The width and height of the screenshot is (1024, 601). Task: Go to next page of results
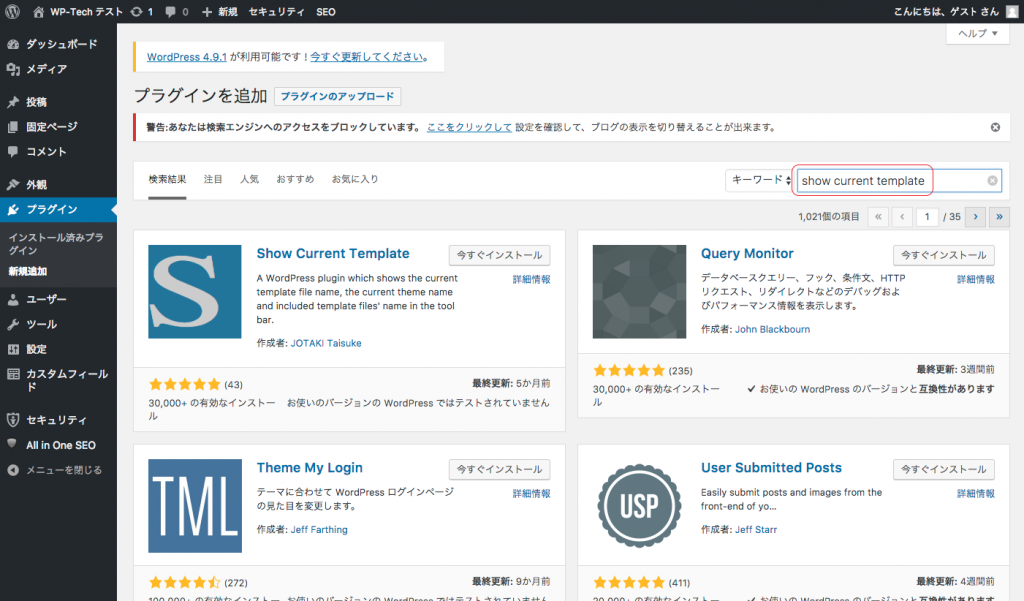point(976,217)
